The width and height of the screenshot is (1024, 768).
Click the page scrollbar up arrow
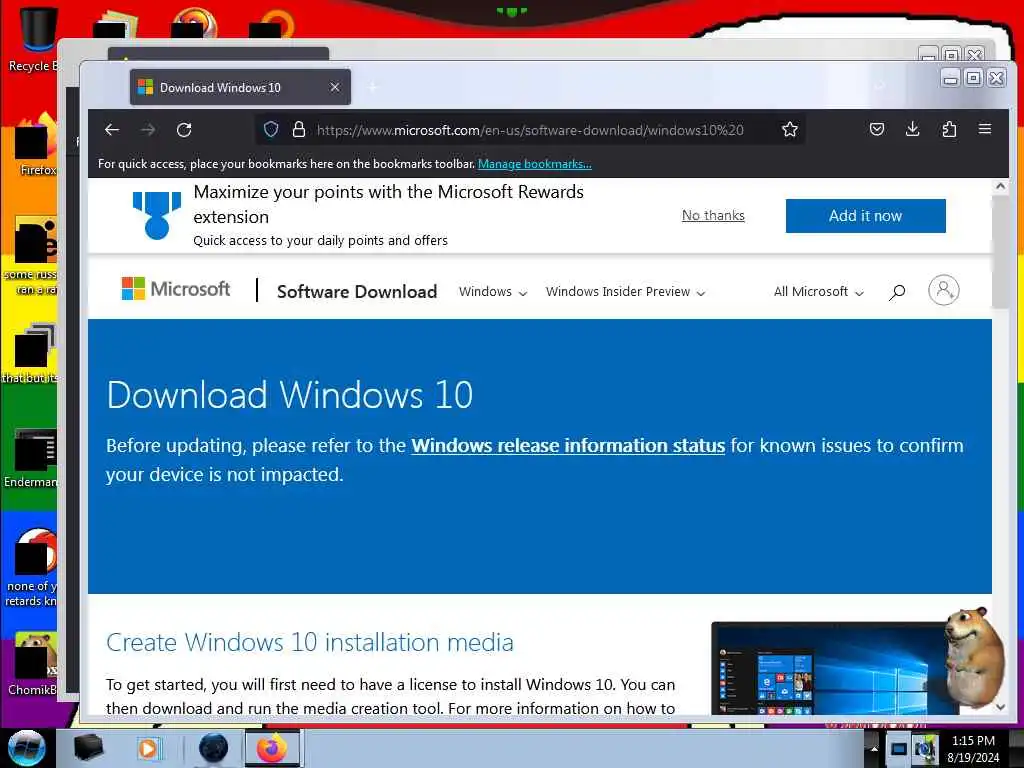point(1000,186)
